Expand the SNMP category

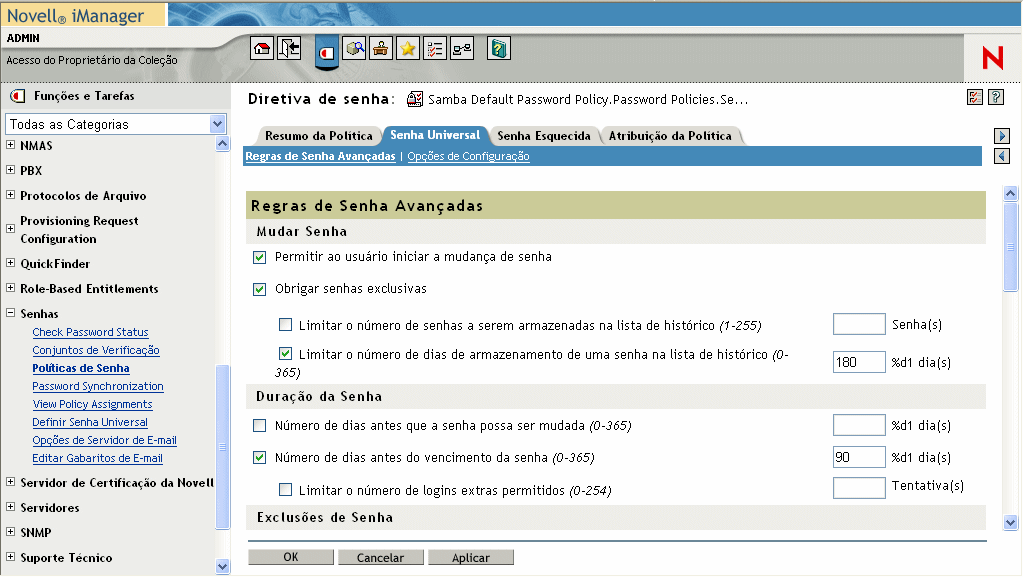(x=10, y=531)
